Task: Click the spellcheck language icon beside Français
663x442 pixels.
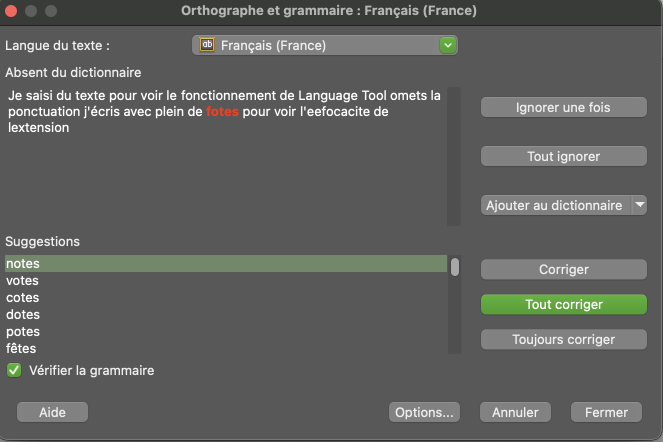Action: 208,45
